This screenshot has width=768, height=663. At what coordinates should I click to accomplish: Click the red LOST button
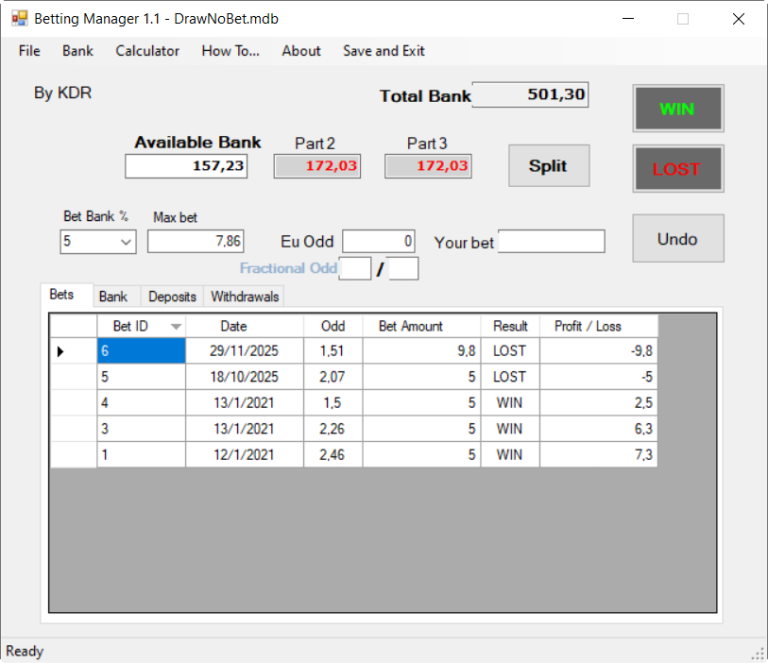click(x=677, y=169)
